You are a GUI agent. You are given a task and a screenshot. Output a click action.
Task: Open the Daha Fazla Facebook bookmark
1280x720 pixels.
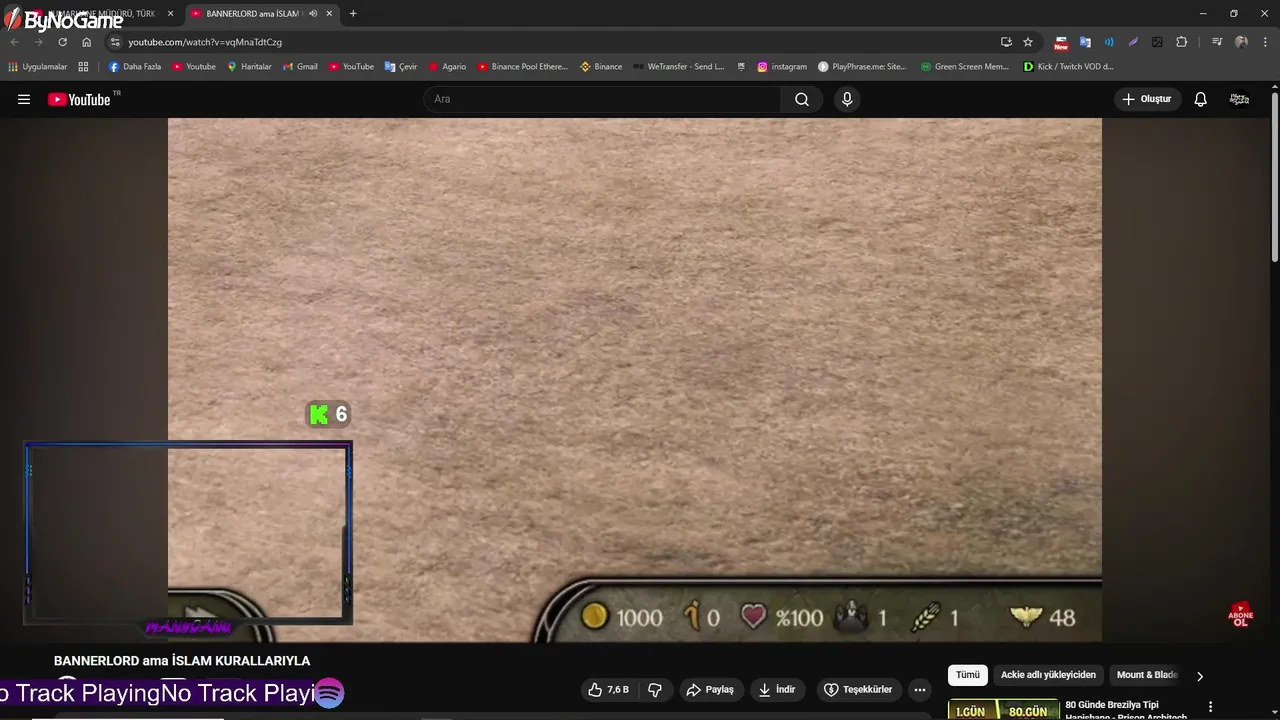pos(135,67)
